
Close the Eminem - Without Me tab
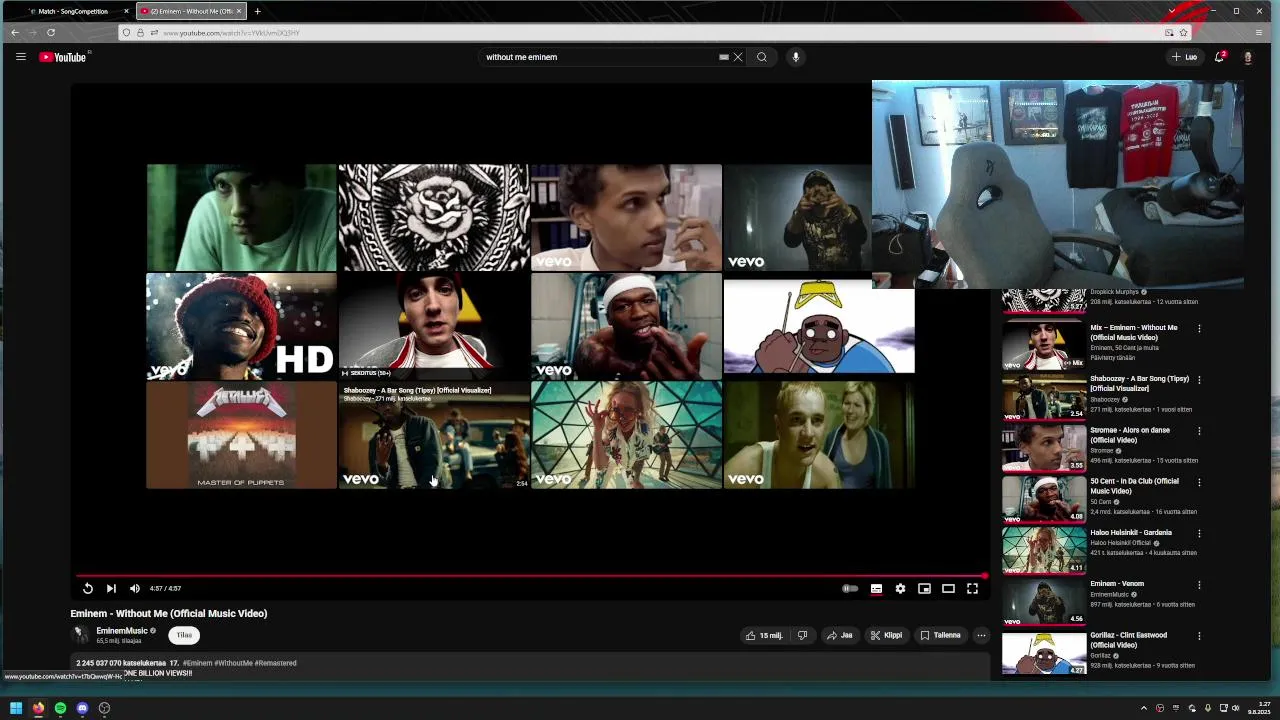click(239, 11)
